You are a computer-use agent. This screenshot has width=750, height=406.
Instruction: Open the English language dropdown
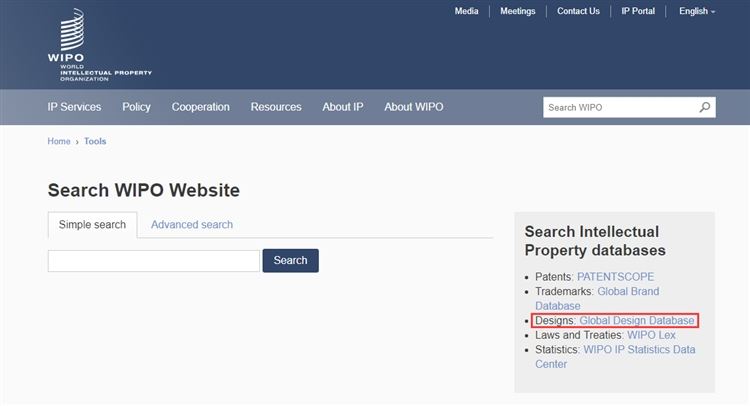click(x=697, y=11)
